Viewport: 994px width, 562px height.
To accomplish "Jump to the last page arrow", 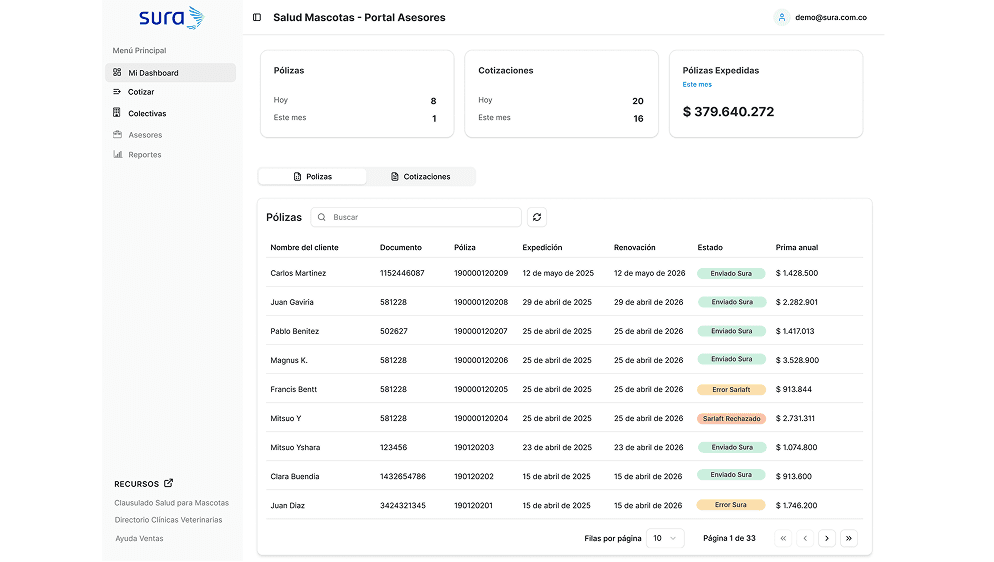I will click(849, 538).
